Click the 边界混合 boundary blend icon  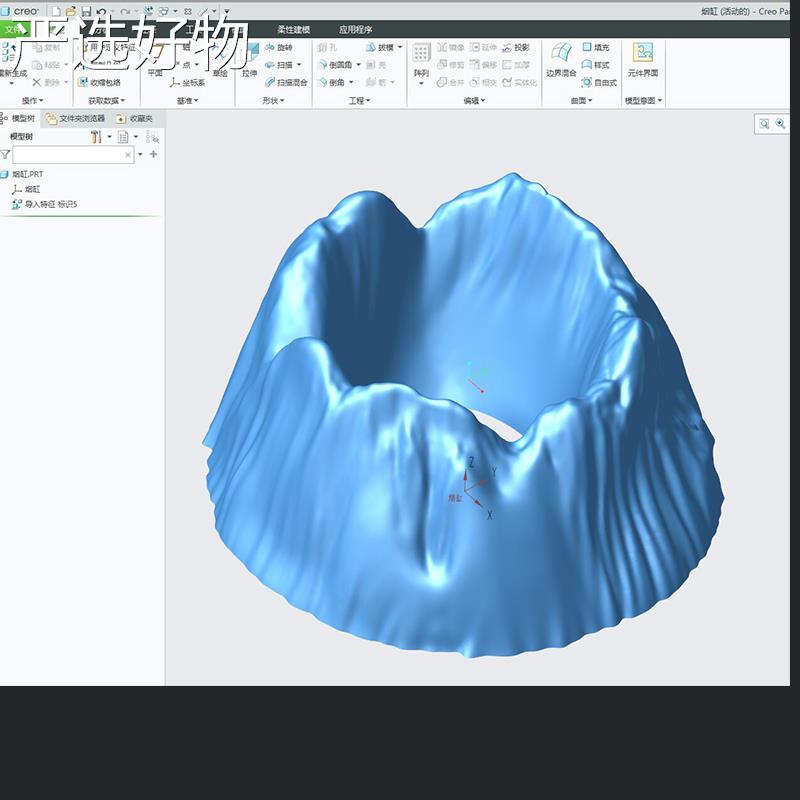[561, 60]
